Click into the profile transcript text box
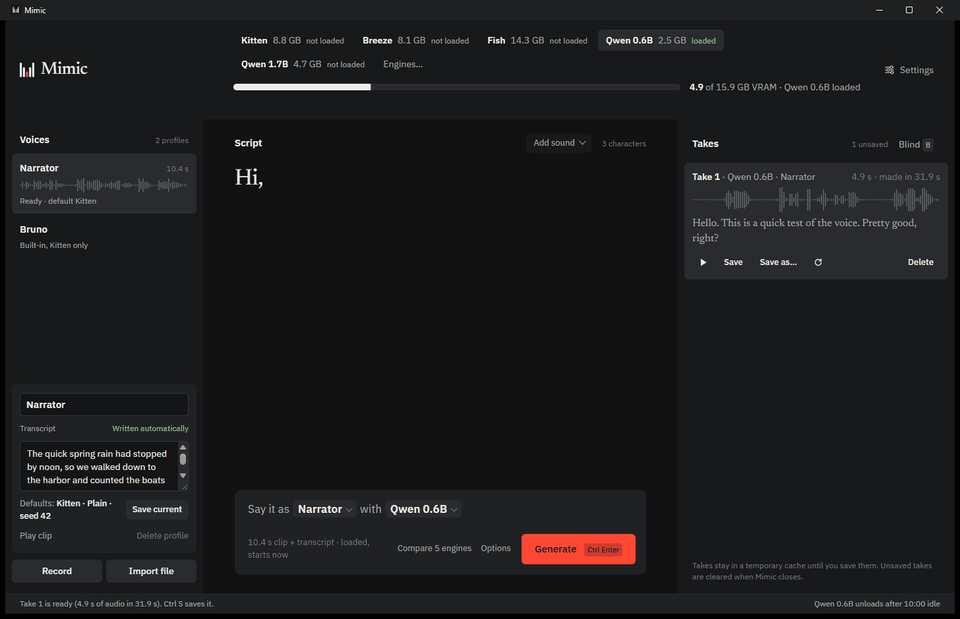 (99, 467)
